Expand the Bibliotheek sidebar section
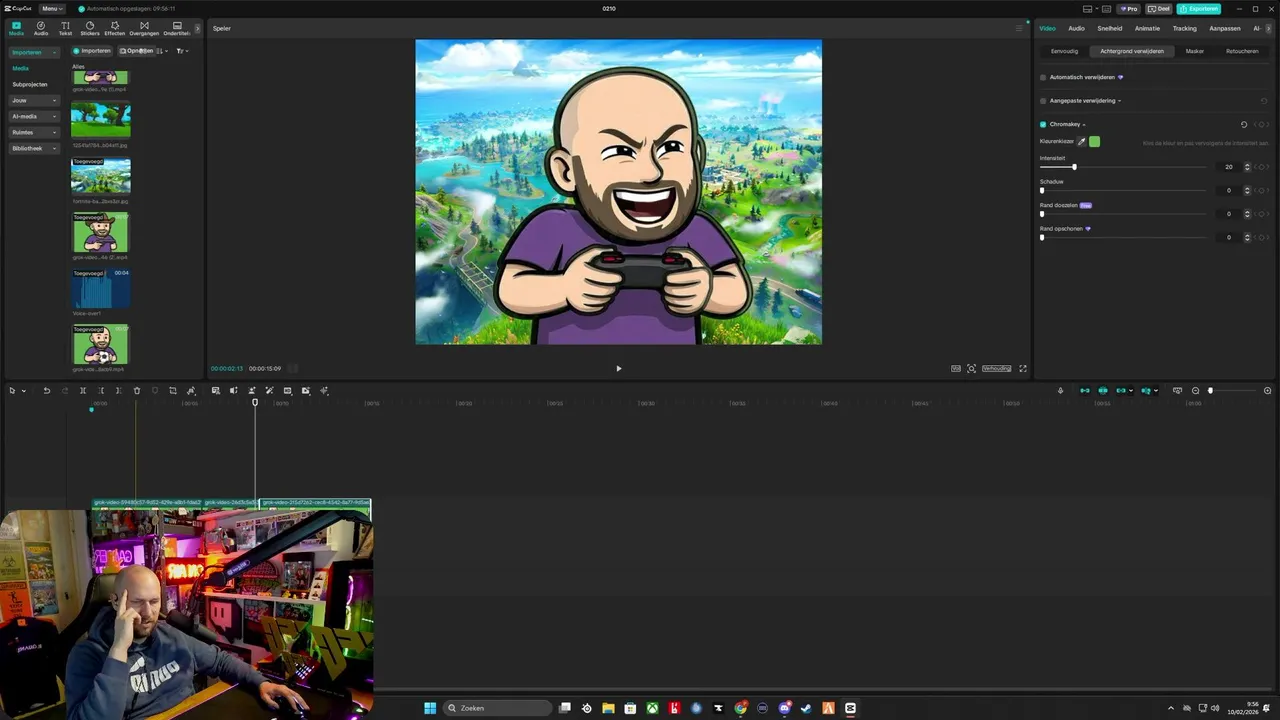Image resolution: width=1280 pixels, height=720 pixels. click(33, 148)
